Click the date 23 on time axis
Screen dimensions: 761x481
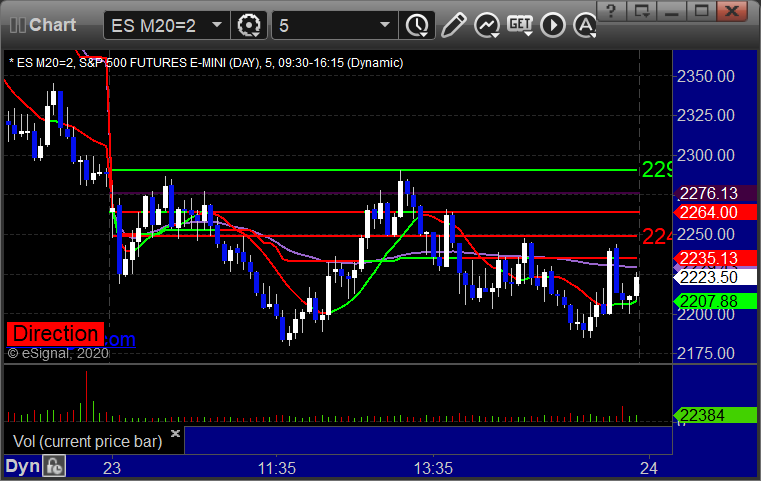tap(112, 468)
